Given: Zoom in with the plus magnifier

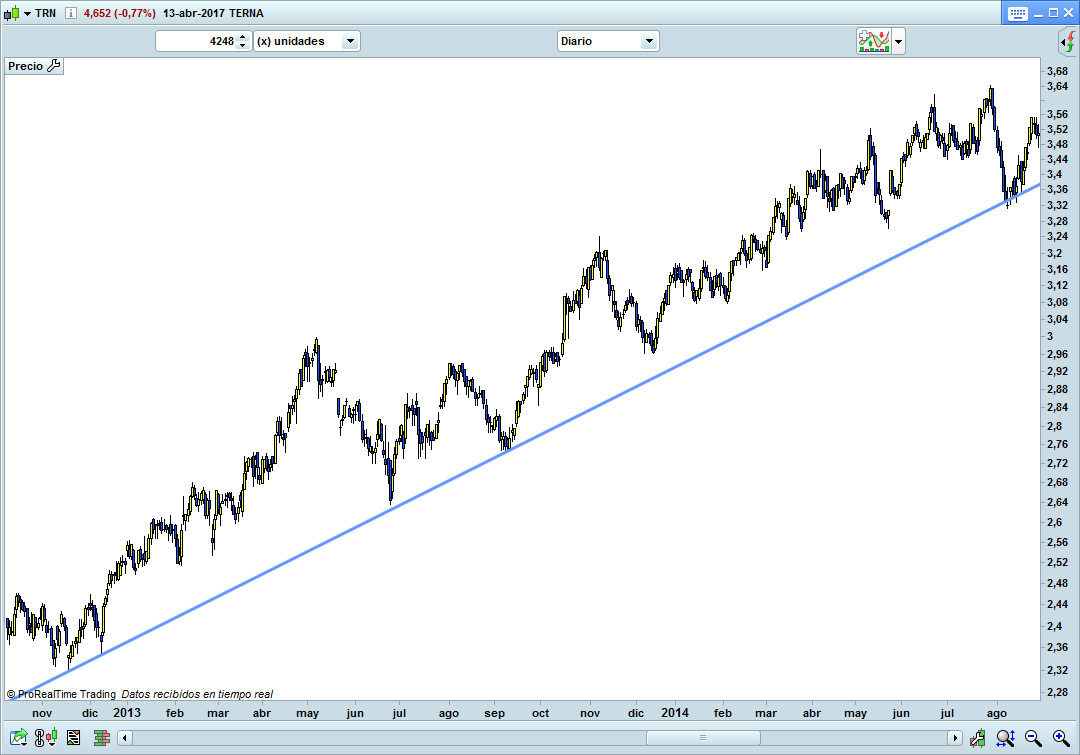Looking at the screenshot, I should pyautogui.click(x=1059, y=738).
